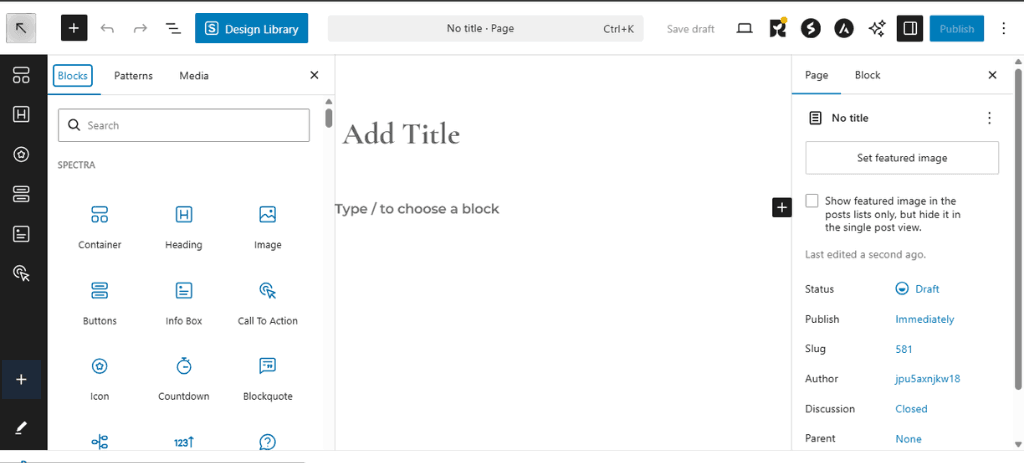The height and width of the screenshot is (463, 1024).
Task: Switch to the Block tab in settings
Action: [867, 75]
